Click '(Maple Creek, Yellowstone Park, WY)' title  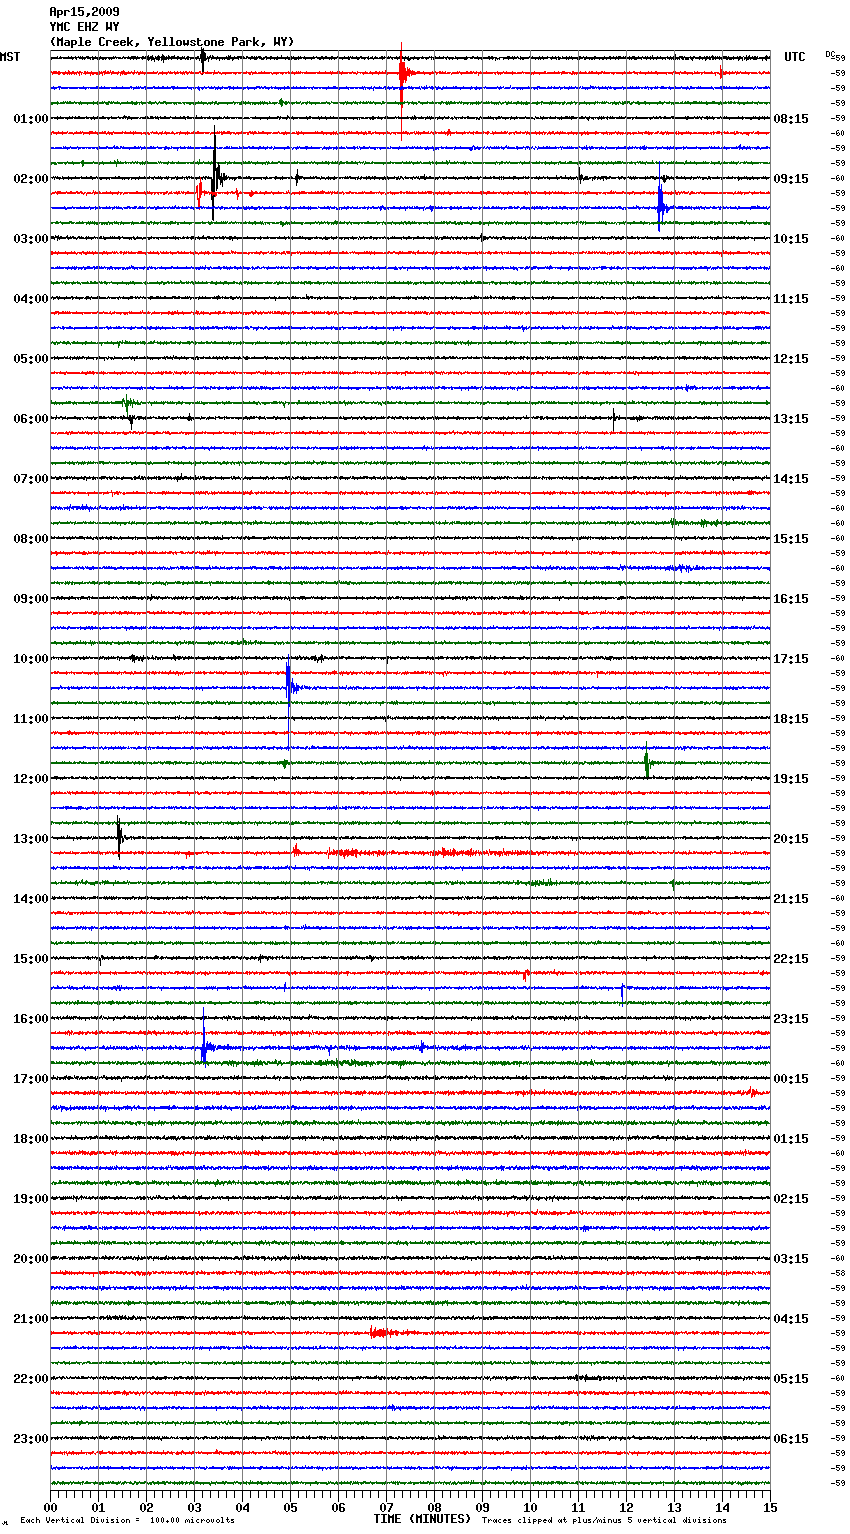(172, 42)
